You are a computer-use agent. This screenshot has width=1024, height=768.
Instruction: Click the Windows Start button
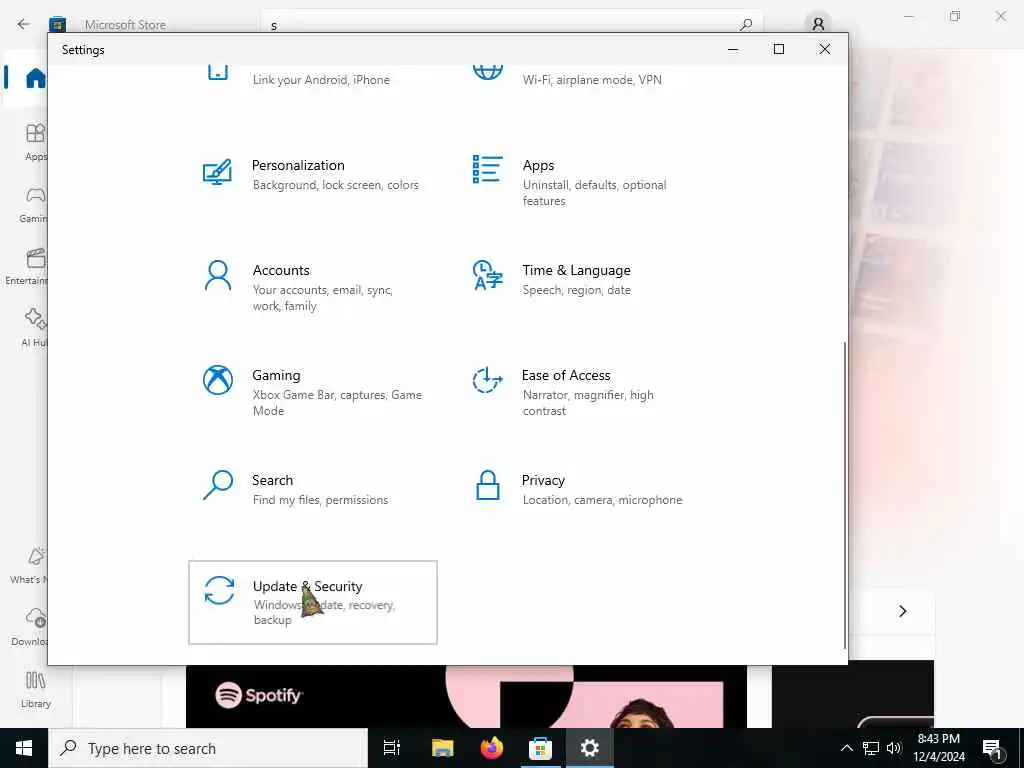(24, 748)
